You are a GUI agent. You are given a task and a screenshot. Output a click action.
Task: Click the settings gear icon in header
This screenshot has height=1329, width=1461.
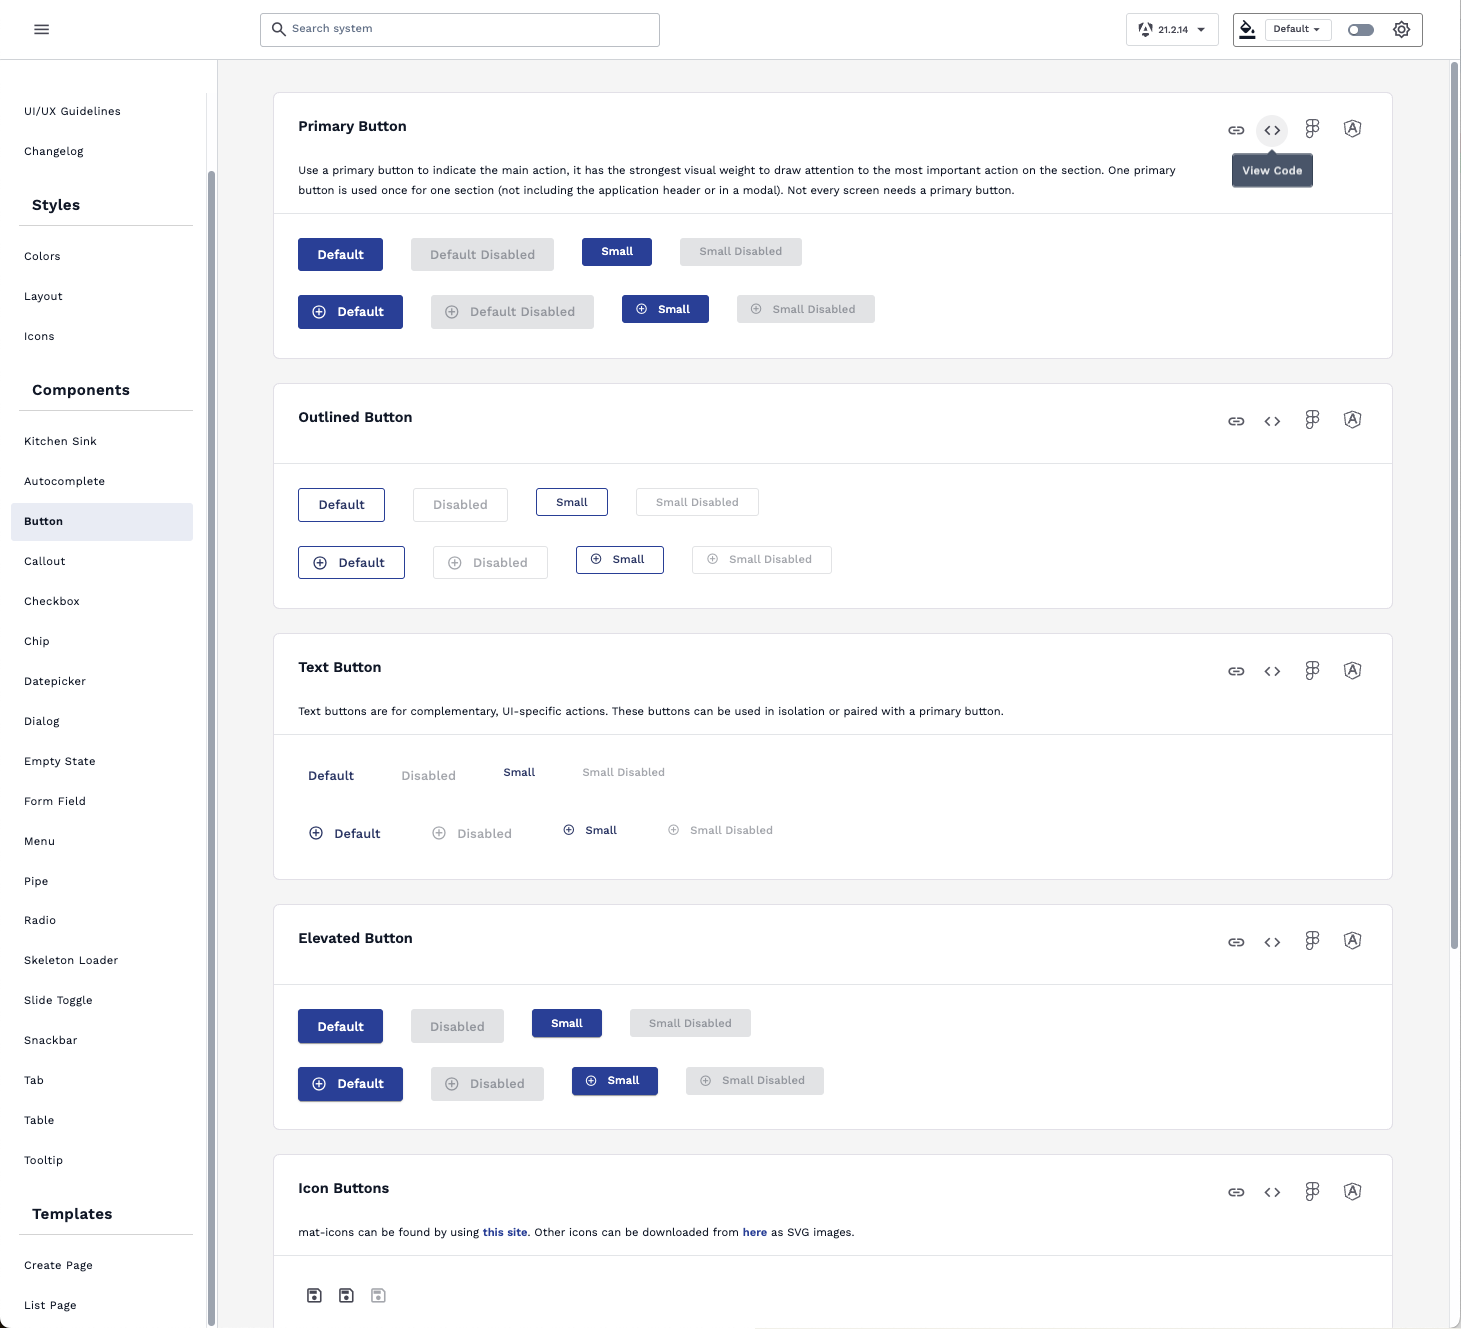(x=1401, y=29)
